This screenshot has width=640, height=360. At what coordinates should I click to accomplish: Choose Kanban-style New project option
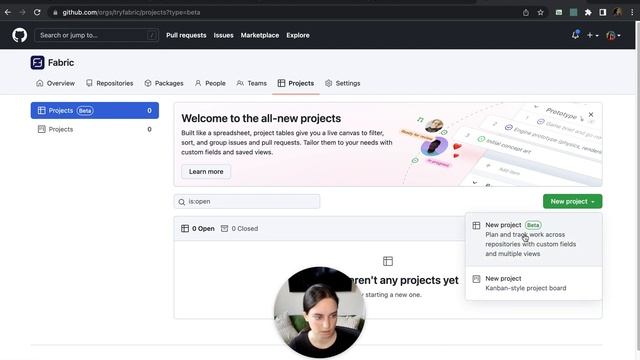[533, 283]
